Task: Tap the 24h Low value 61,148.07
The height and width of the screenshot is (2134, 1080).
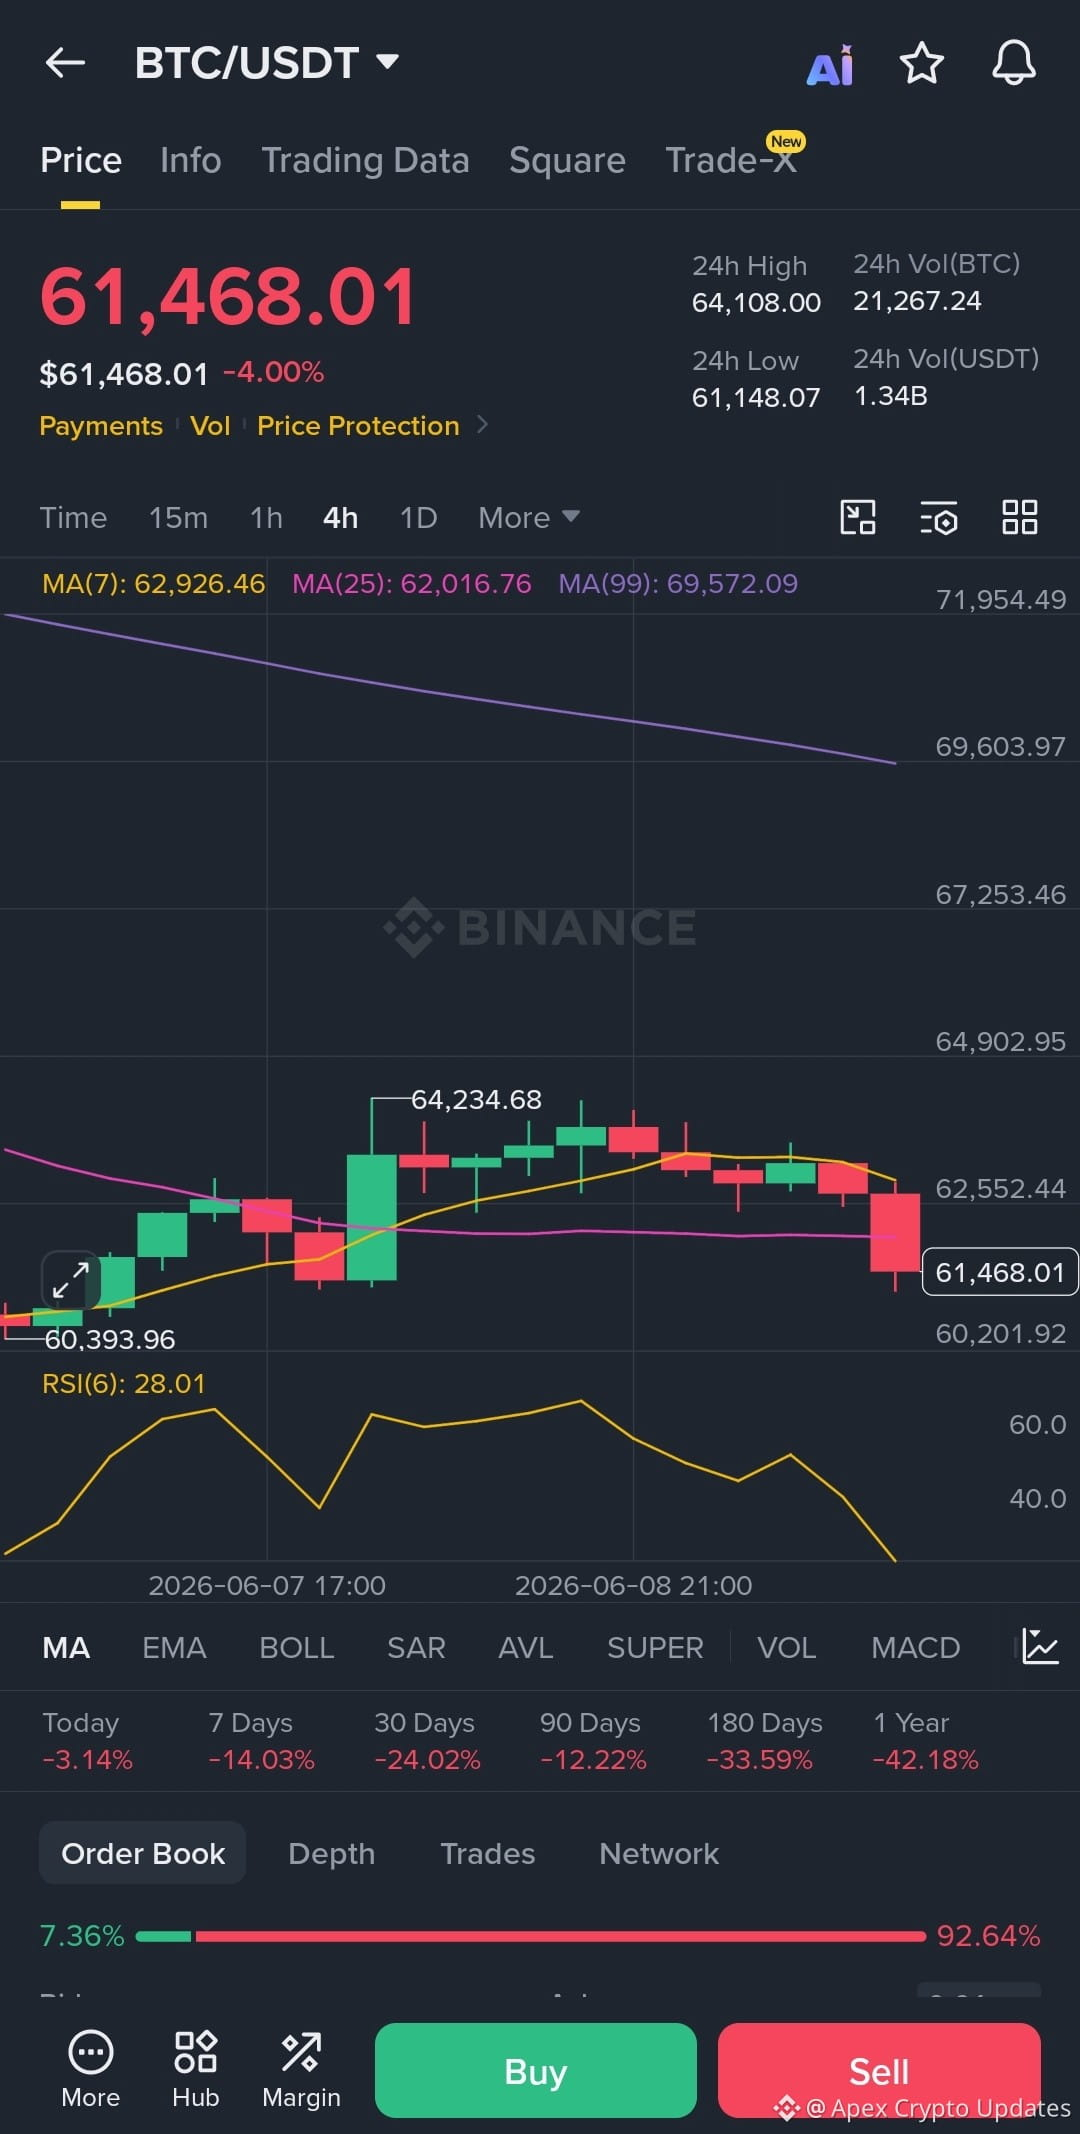Action: pos(756,397)
